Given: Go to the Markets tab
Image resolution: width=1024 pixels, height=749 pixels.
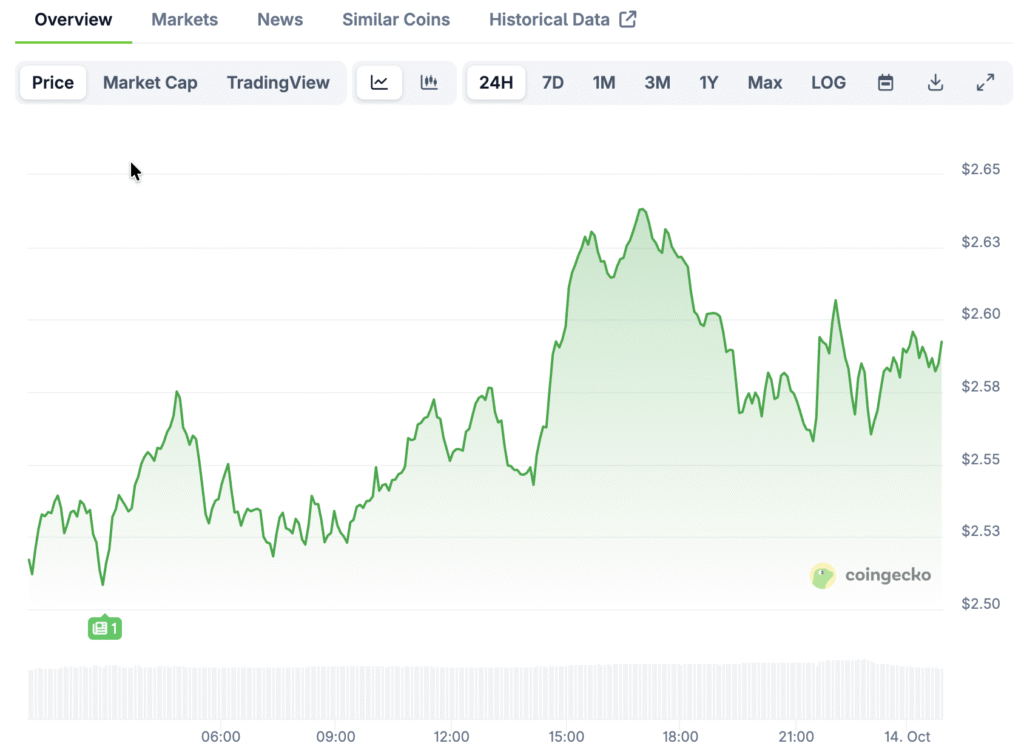Looking at the screenshot, I should click(x=184, y=20).
